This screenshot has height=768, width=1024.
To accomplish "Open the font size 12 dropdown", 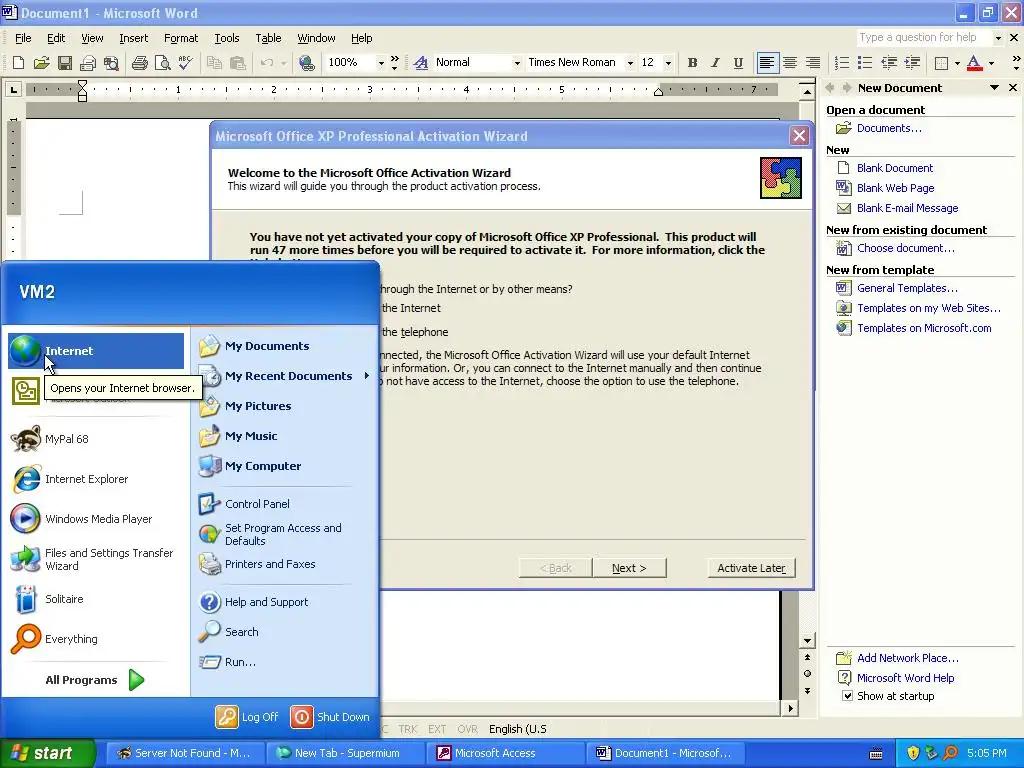I will pyautogui.click(x=668, y=63).
